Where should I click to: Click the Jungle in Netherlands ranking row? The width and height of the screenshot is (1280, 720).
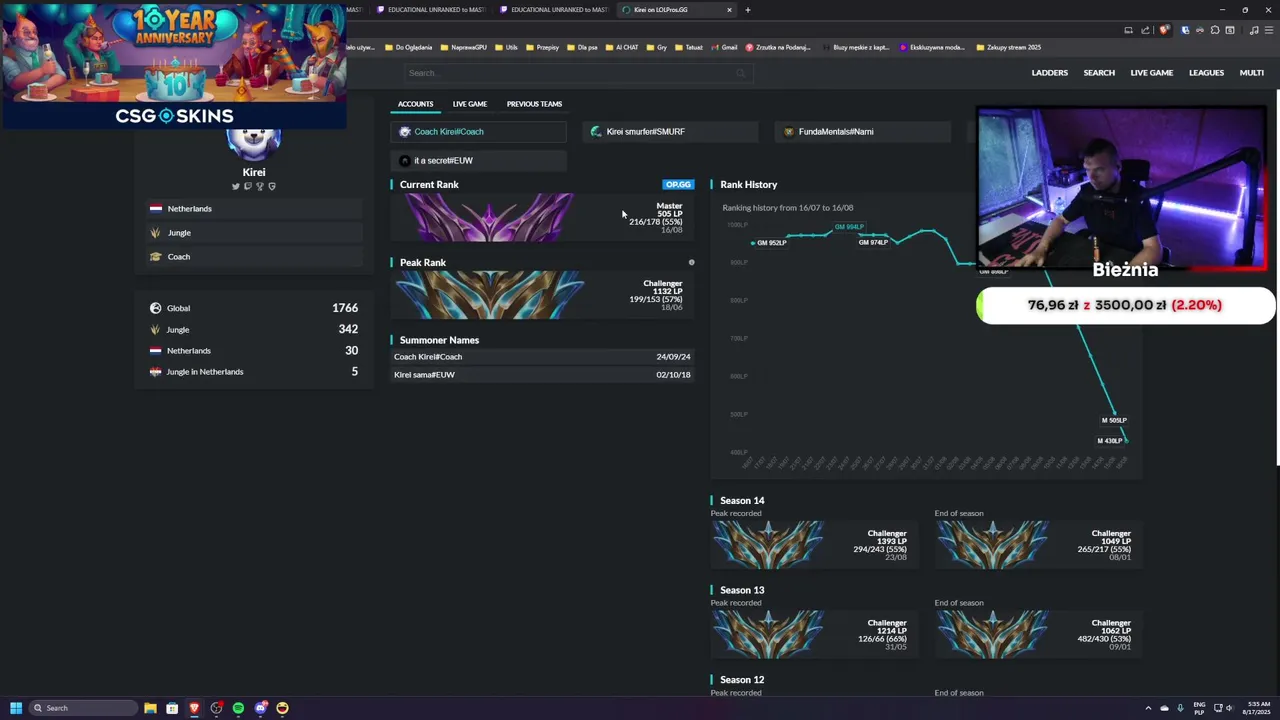point(253,372)
